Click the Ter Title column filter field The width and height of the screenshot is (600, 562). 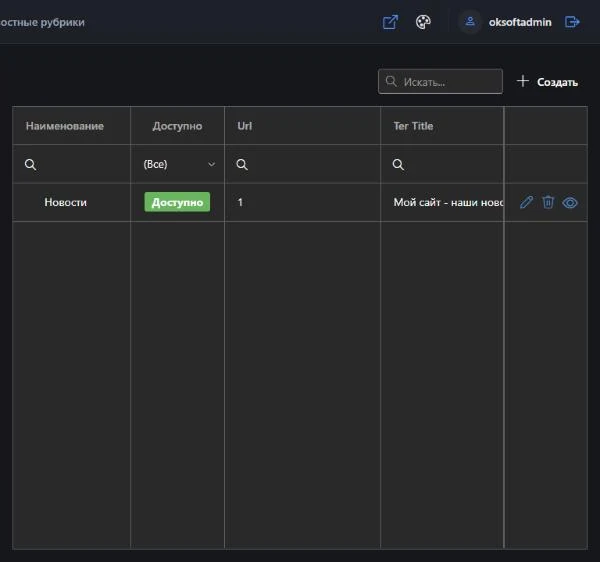(442, 165)
